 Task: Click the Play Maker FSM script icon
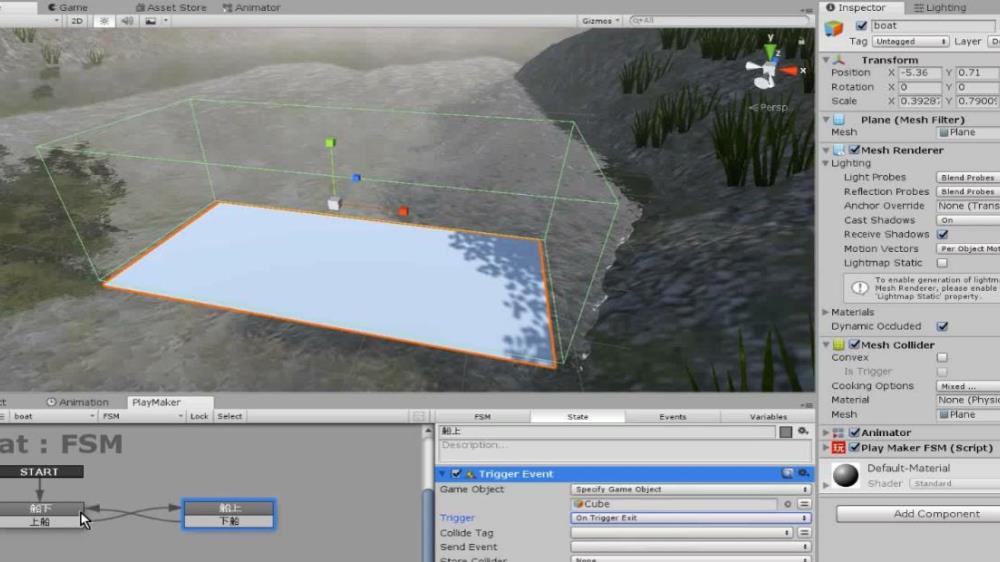click(839, 447)
